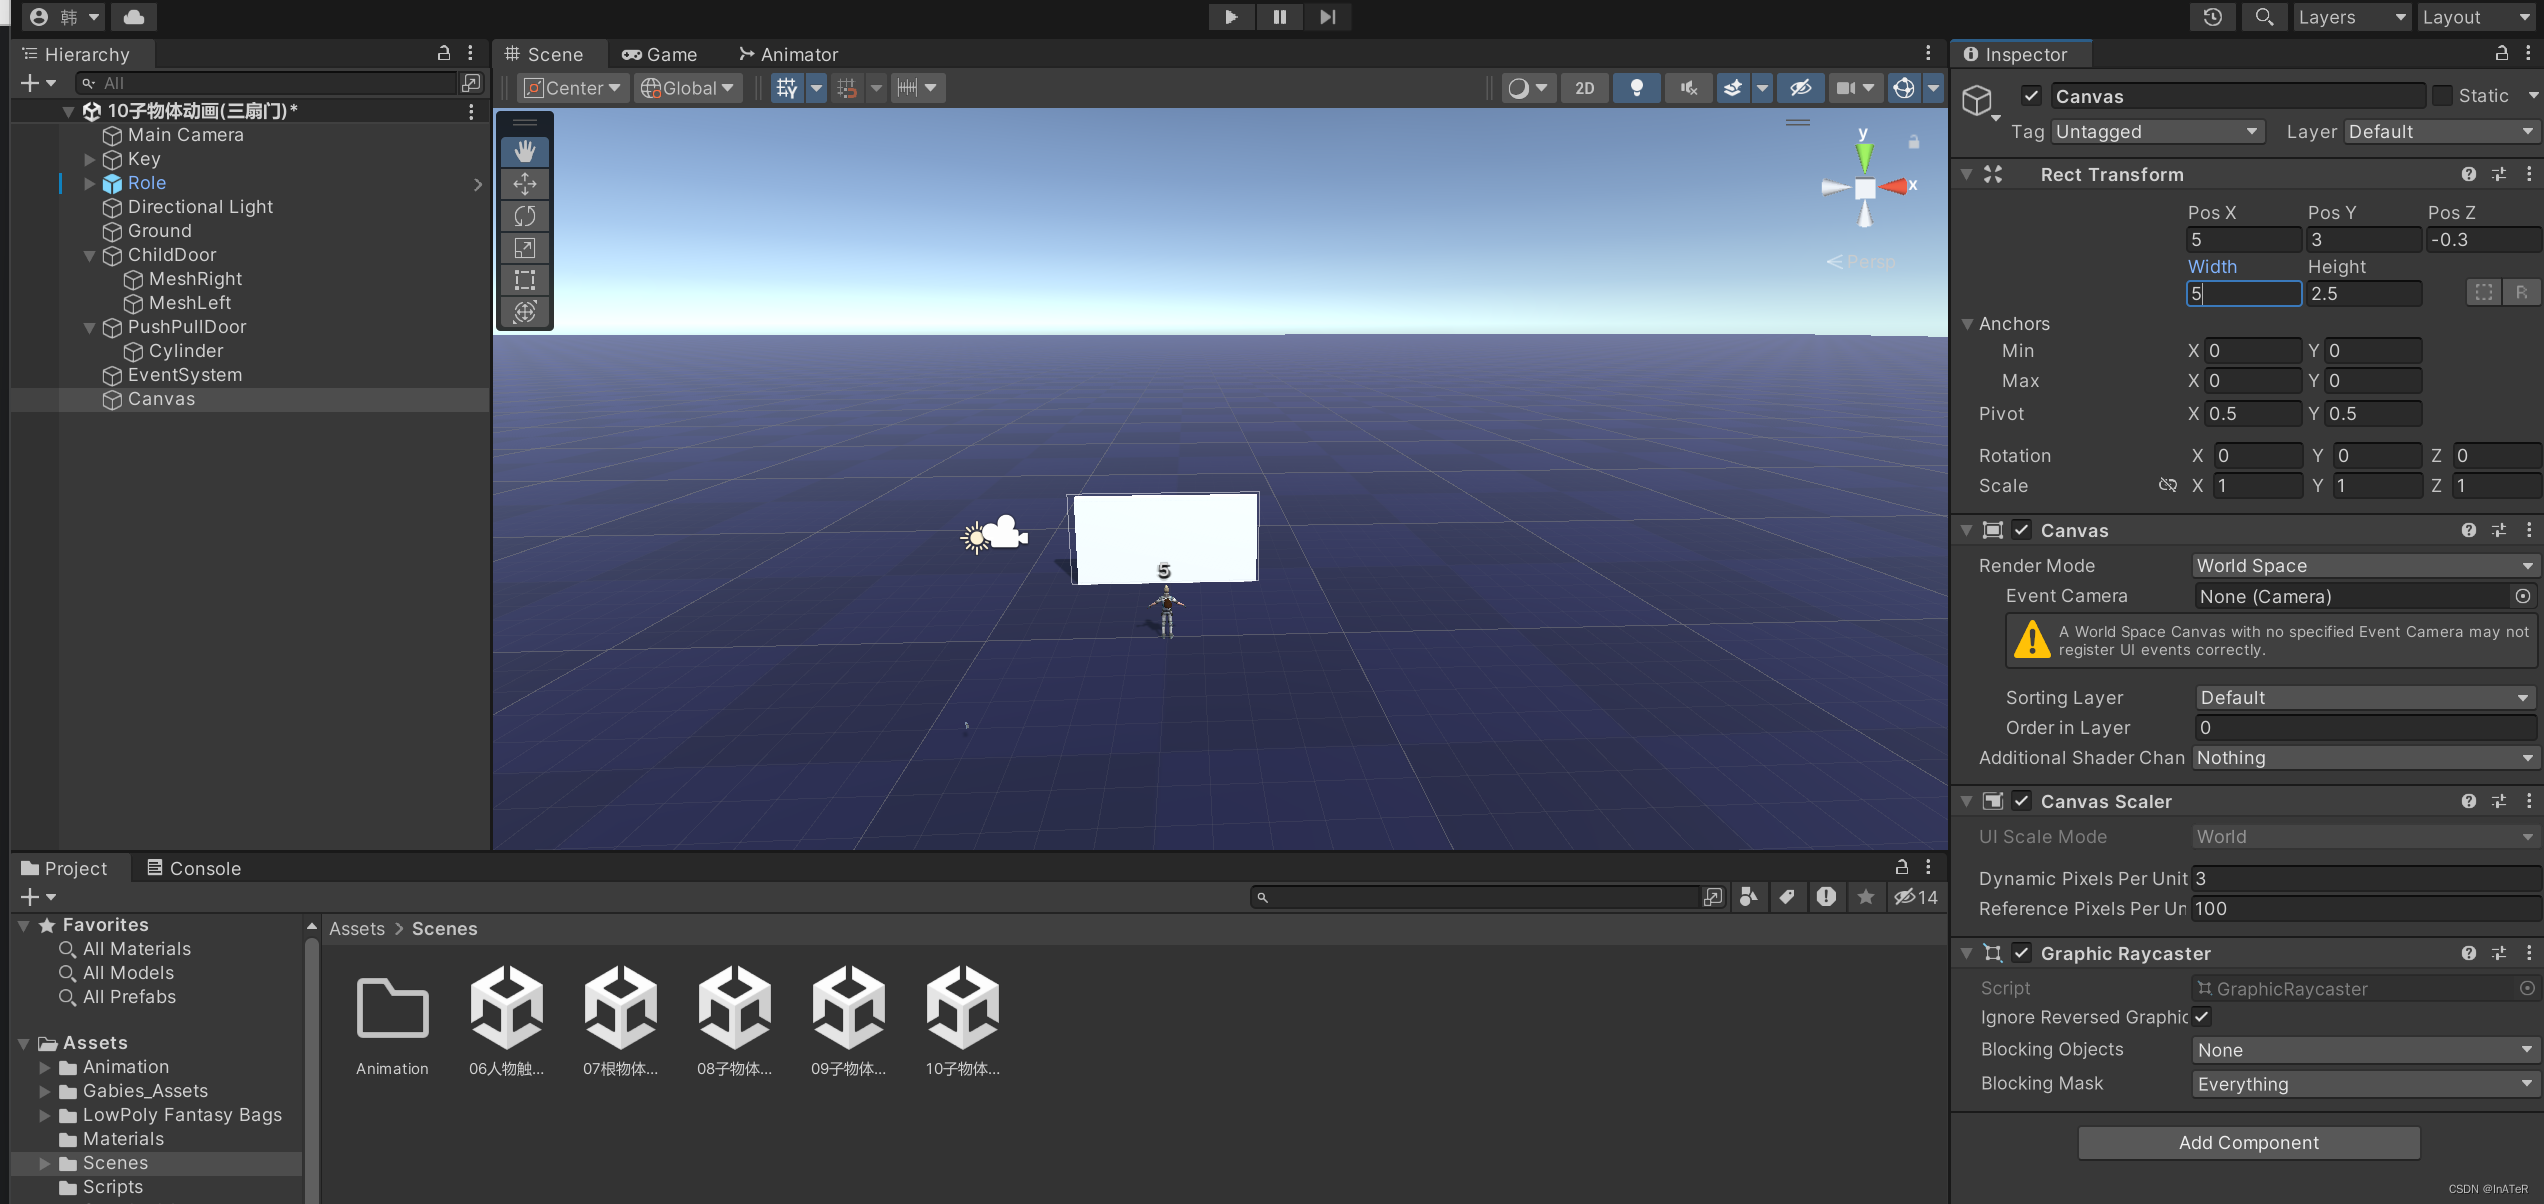Select Scripts folder in Assets tree

pyautogui.click(x=112, y=1187)
